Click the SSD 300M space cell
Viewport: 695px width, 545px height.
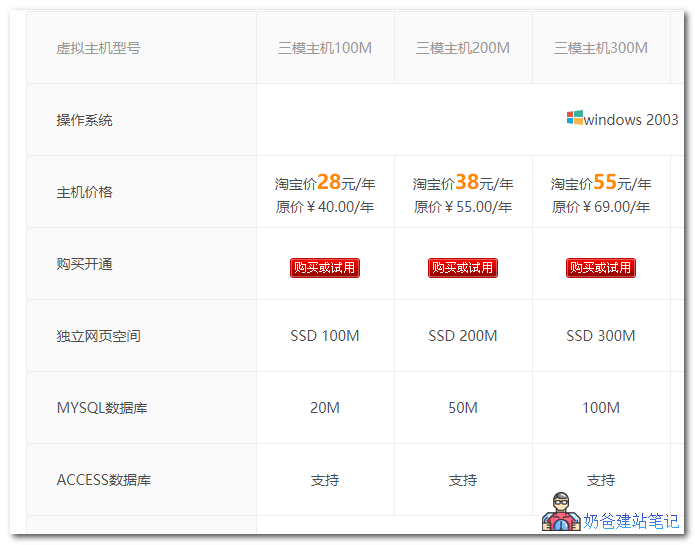(x=601, y=336)
